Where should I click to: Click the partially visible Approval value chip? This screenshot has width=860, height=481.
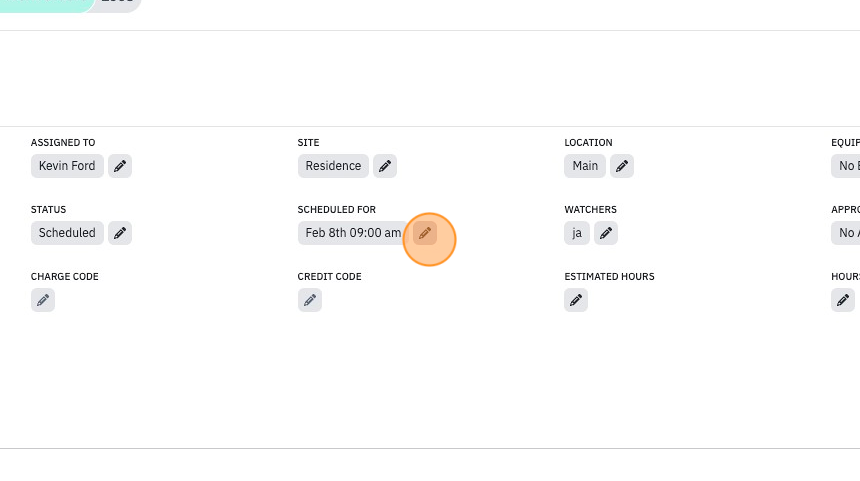[846, 233]
